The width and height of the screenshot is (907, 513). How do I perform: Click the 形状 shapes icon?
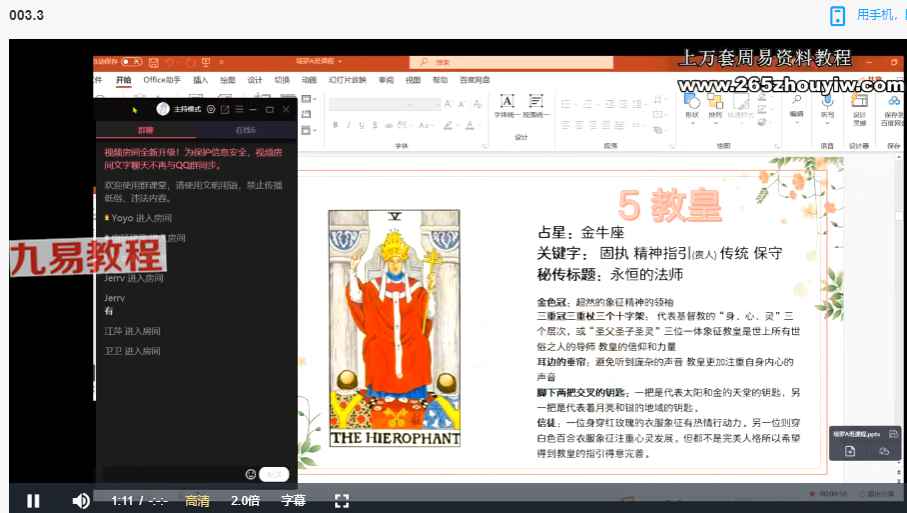coord(691,103)
